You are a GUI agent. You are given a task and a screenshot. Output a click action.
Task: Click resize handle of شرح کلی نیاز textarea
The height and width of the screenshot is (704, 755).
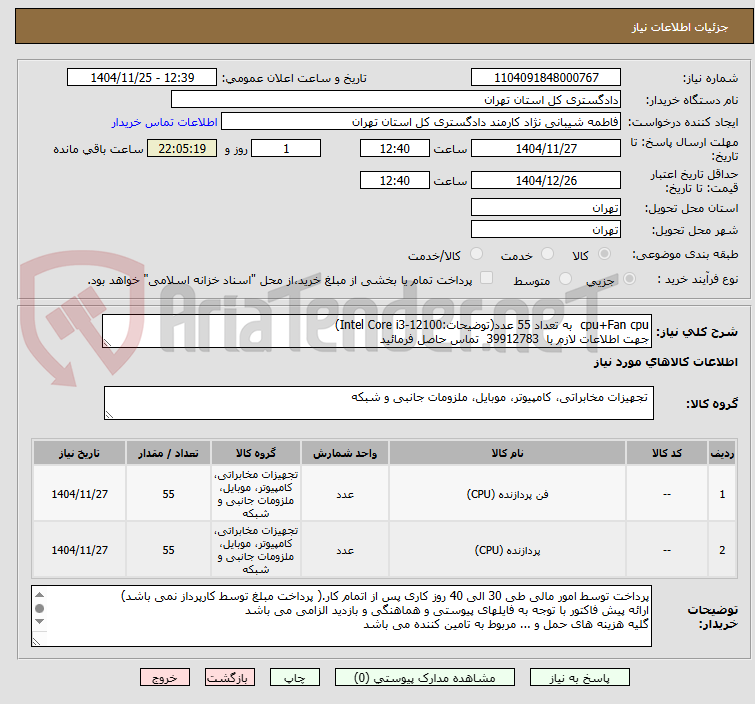107,342
